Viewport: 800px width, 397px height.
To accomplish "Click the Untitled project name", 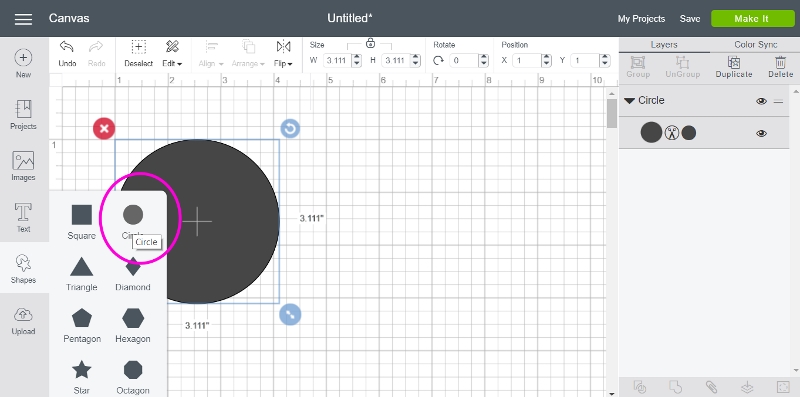I will click(x=350, y=18).
